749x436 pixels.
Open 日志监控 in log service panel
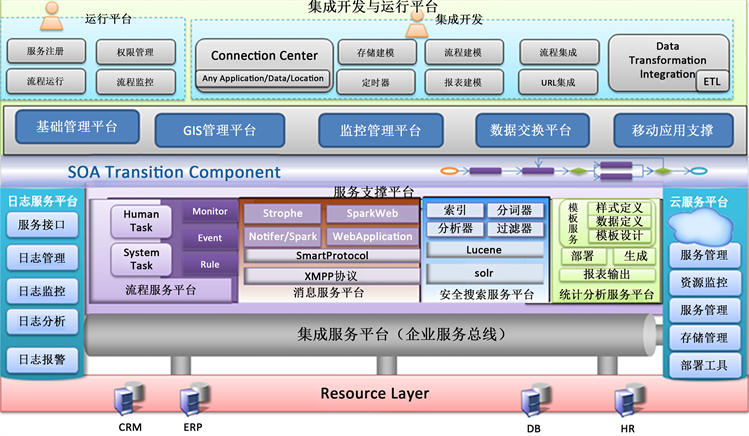[x=41, y=291]
